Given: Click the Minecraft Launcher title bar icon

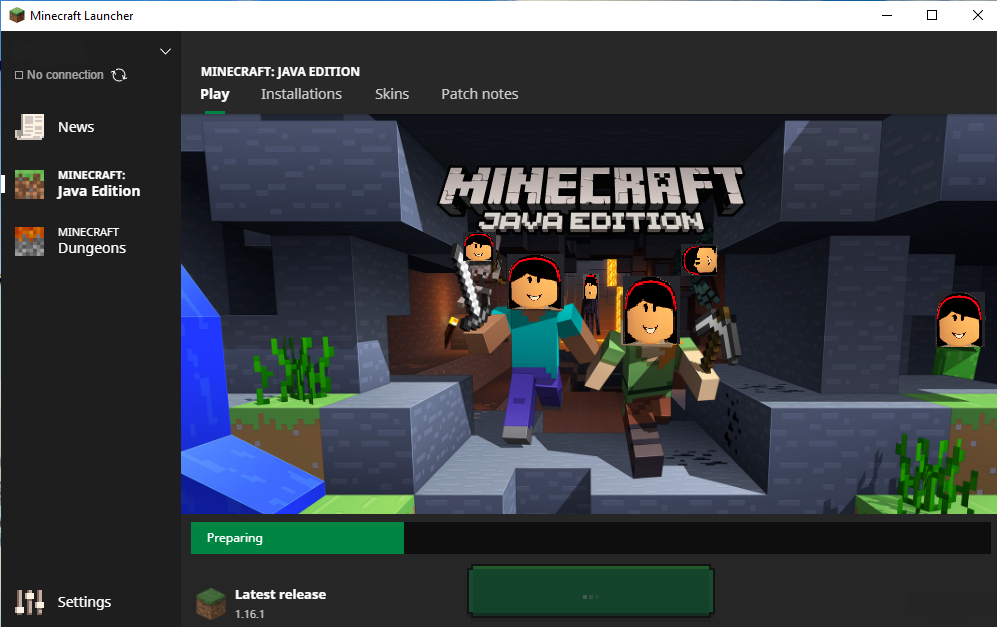Looking at the screenshot, I should pyautogui.click(x=17, y=15).
